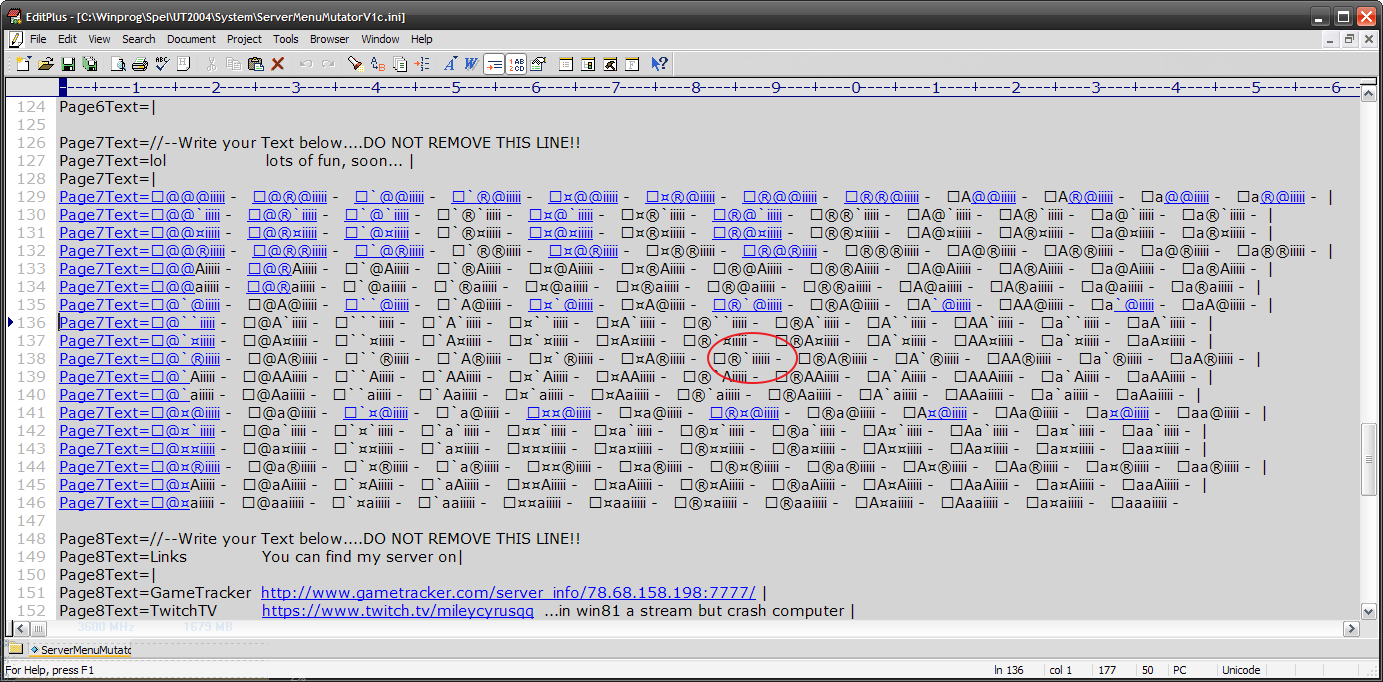Click the Open file folder icon
This screenshot has height=682, width=1383.
(x=46, y=64)
